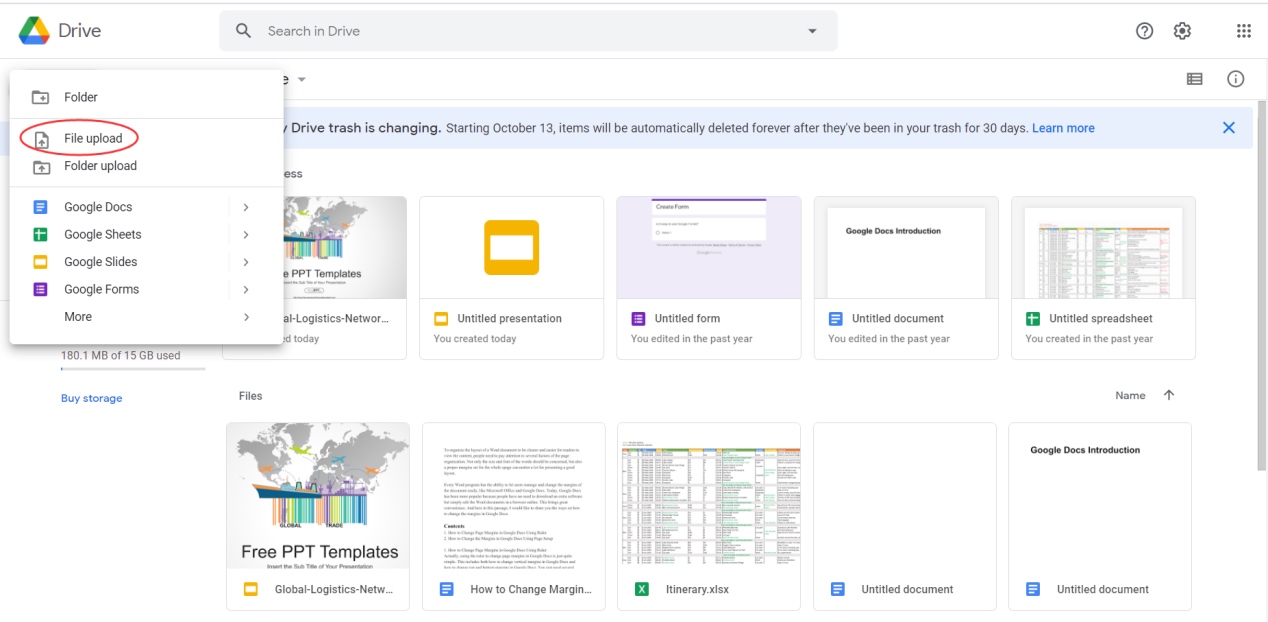Click the Itinerary.xlsx Excel file icon
The width and height of the screenshot is (1268, 622).
tap(642, 589)
